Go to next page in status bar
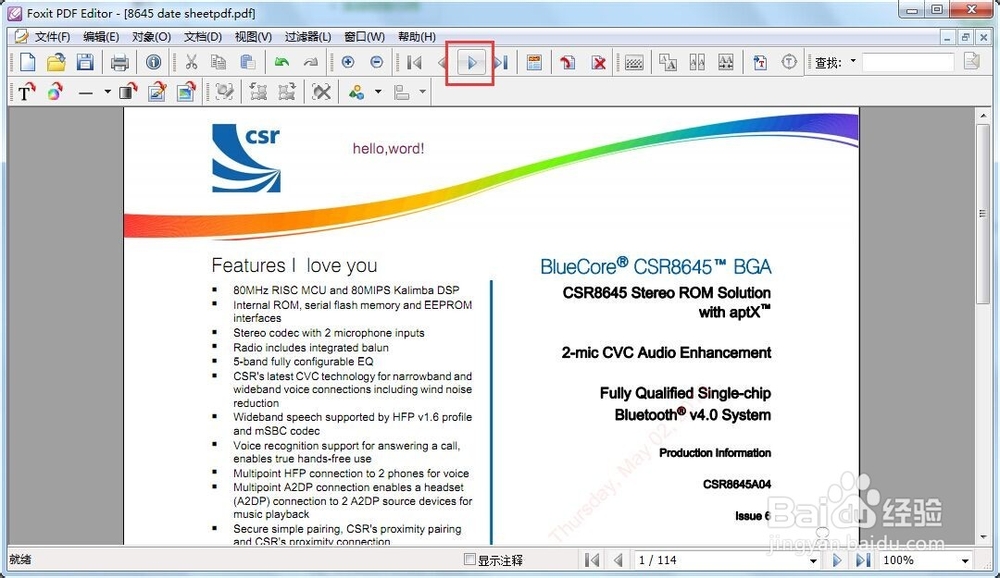This screenshot has width=1000, height=578. pos(837,560)
